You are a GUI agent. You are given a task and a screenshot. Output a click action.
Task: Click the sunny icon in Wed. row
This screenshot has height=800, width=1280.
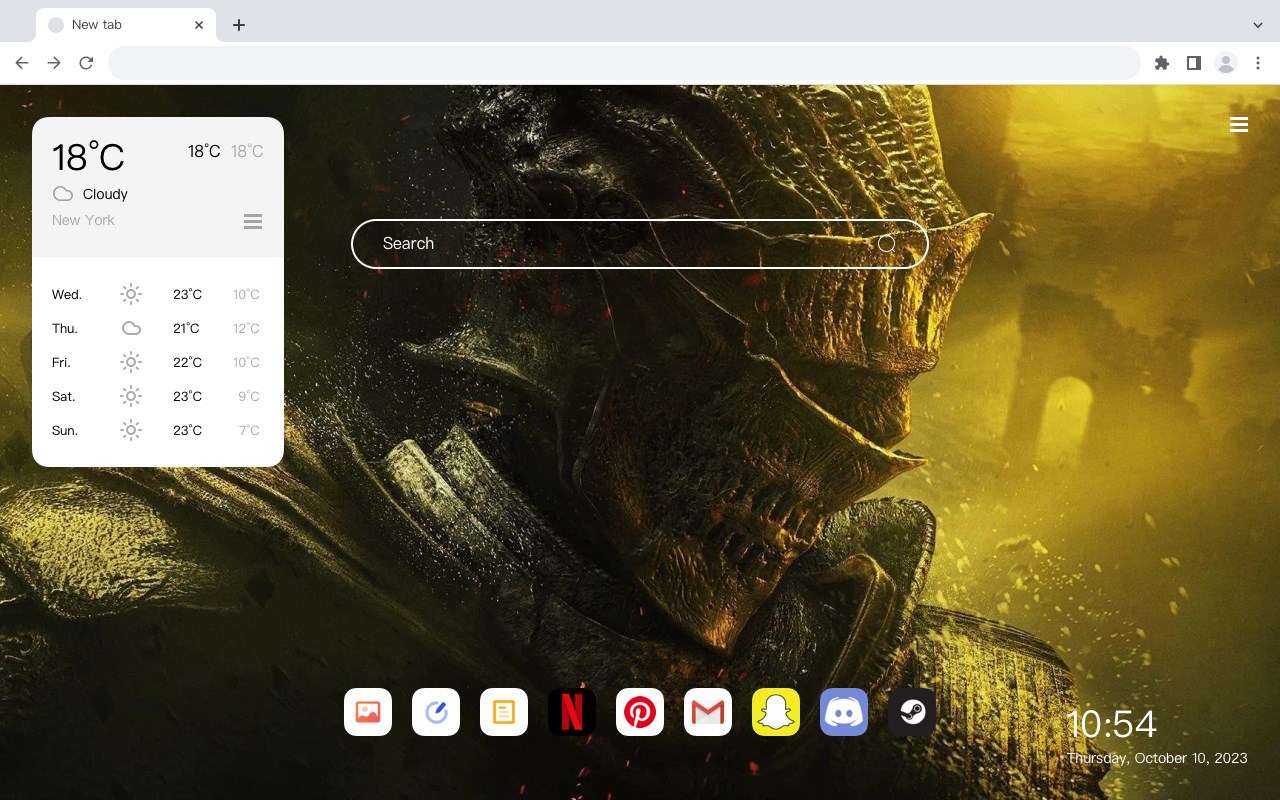pos(131,294)
